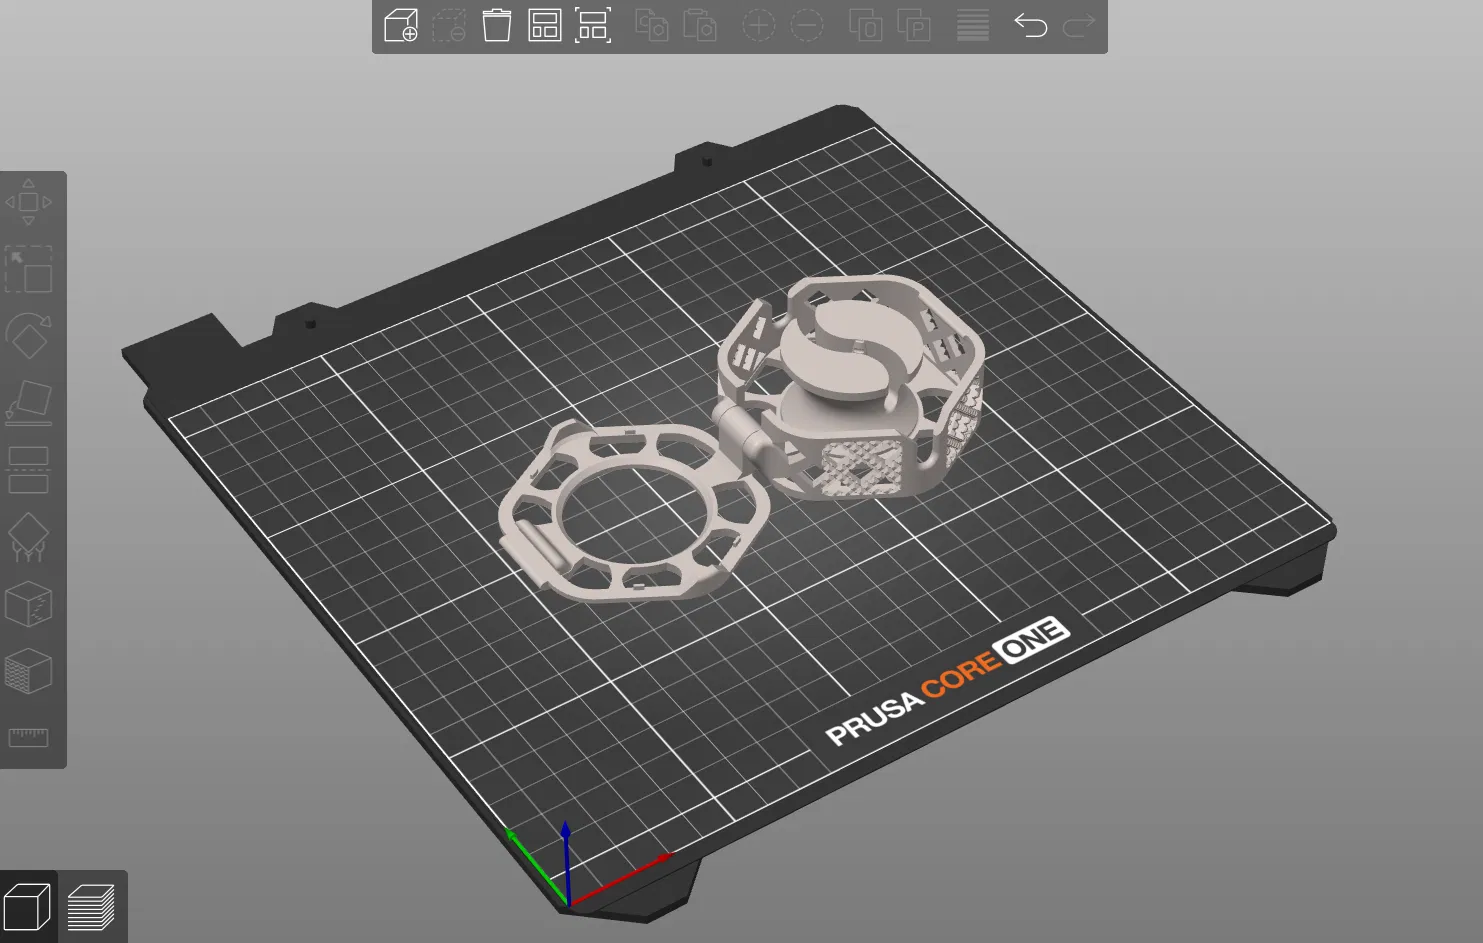Click Split to objects icon
The height and width of the screenshot is (943, 1483).
click(x=866, y=26)
